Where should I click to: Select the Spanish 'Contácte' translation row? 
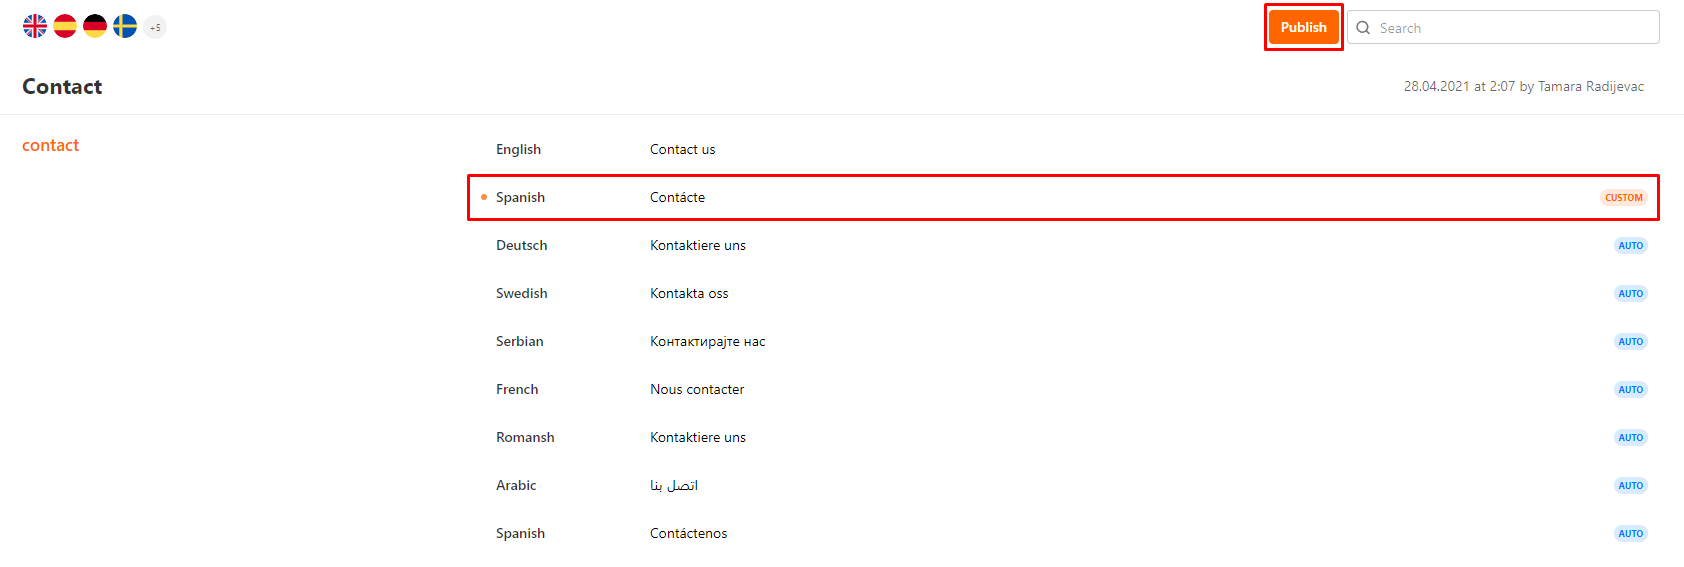tap(1063, 197)
